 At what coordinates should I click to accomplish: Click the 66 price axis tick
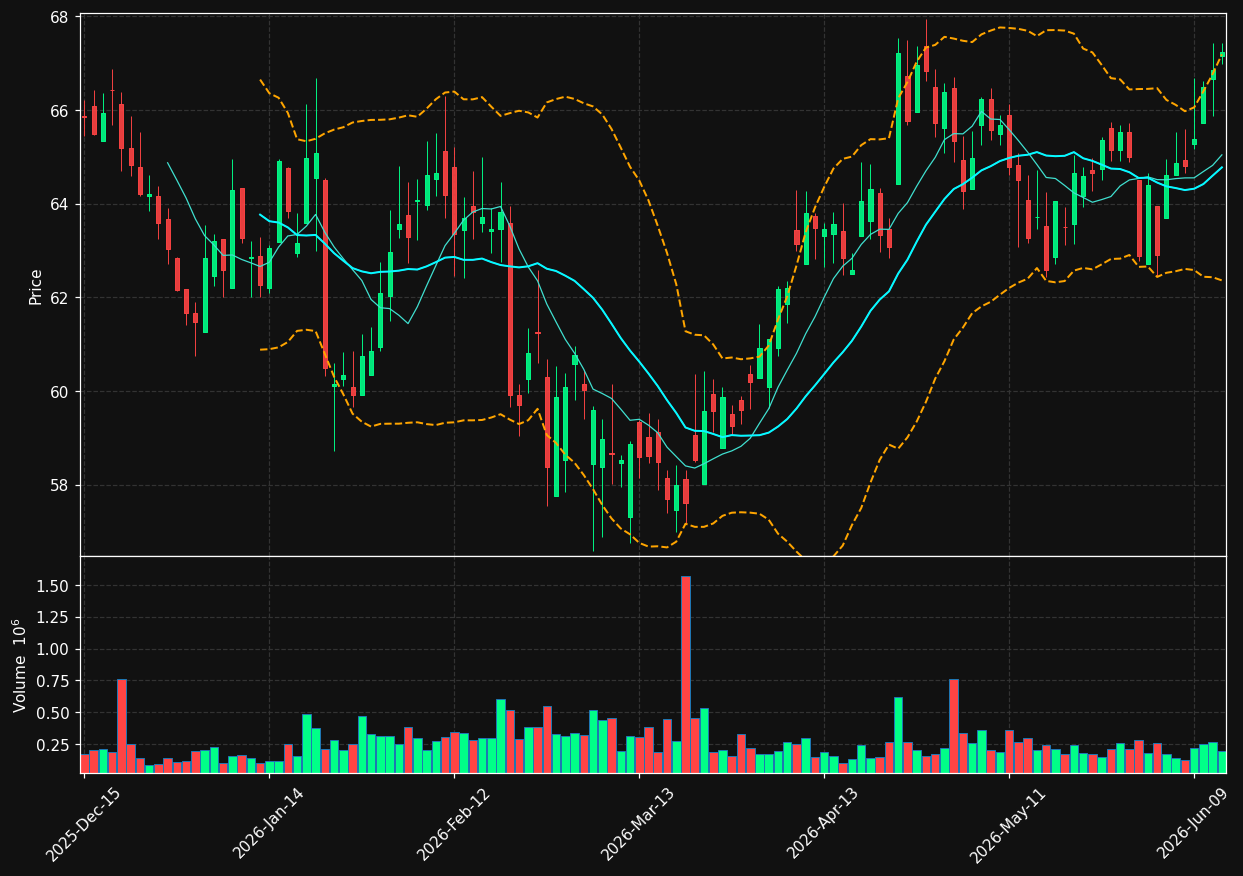(x=59, y=111)
